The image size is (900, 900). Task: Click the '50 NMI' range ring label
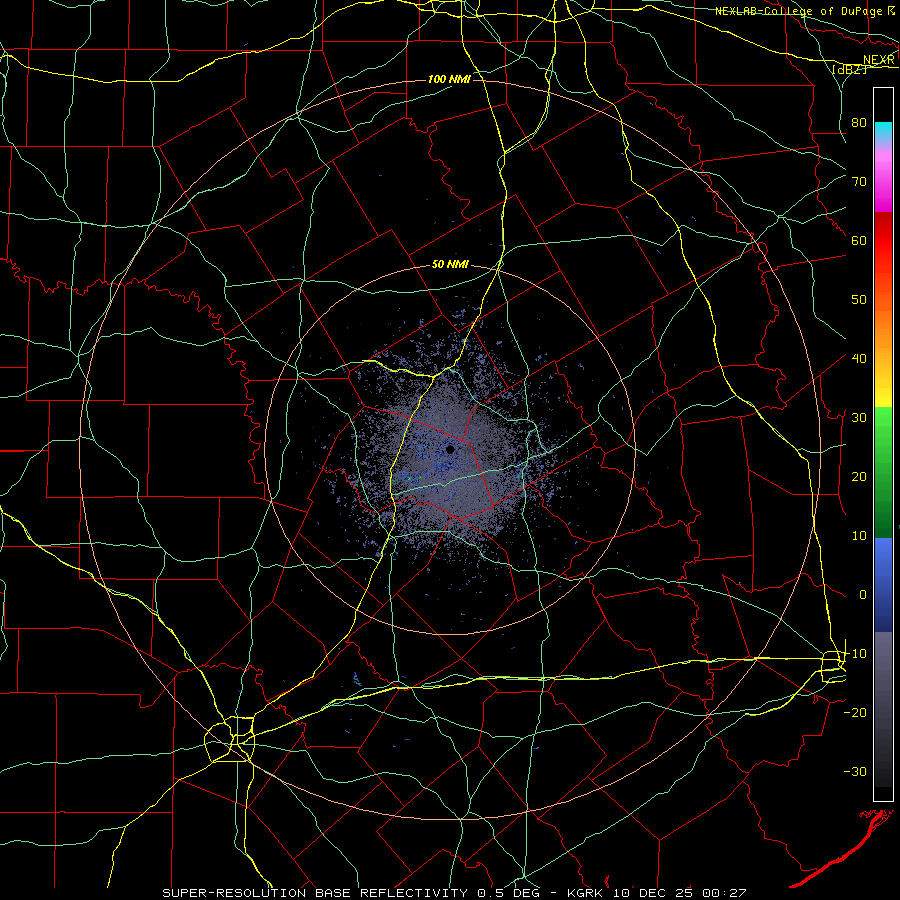[450, 265]
